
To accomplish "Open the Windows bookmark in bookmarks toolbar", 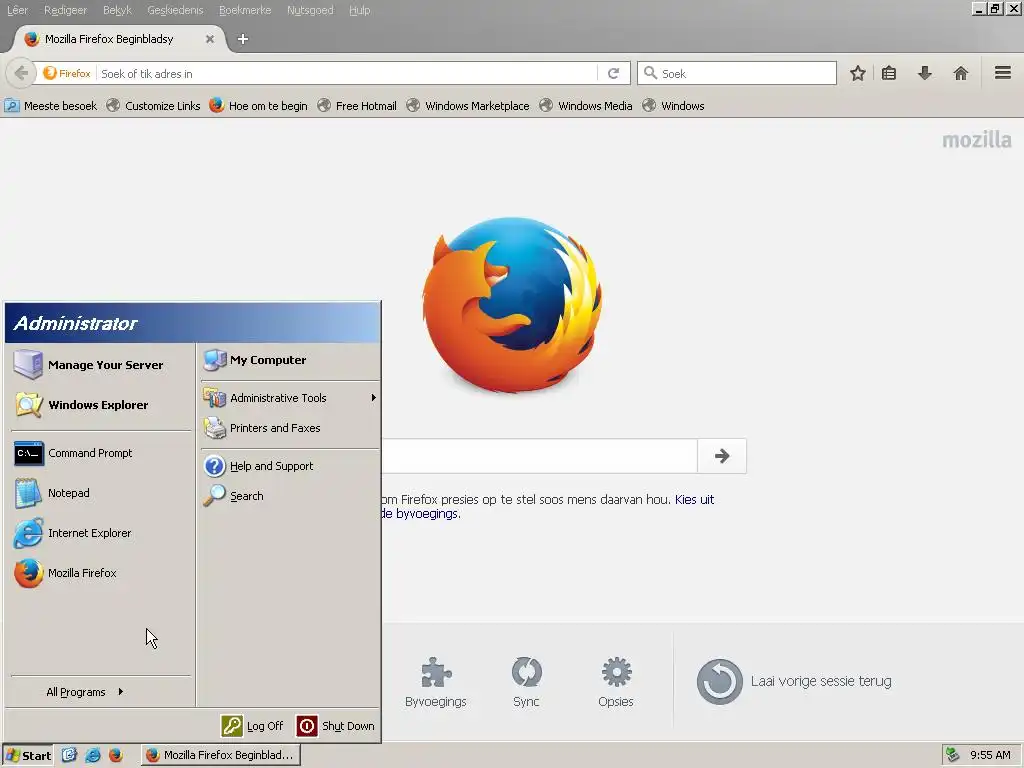I will (x=673, y=105).
